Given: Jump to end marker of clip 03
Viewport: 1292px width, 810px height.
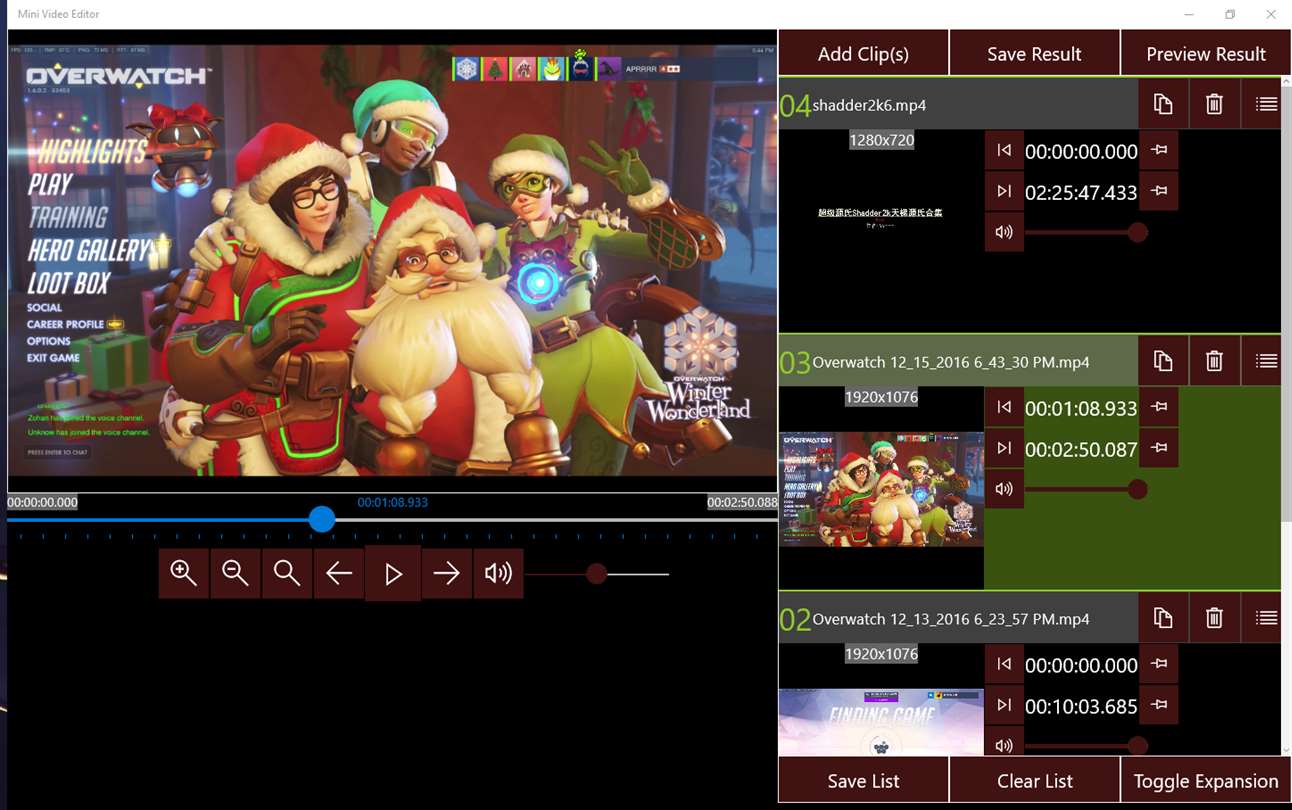Looking at the screenshot, I should click(1004, 448).
